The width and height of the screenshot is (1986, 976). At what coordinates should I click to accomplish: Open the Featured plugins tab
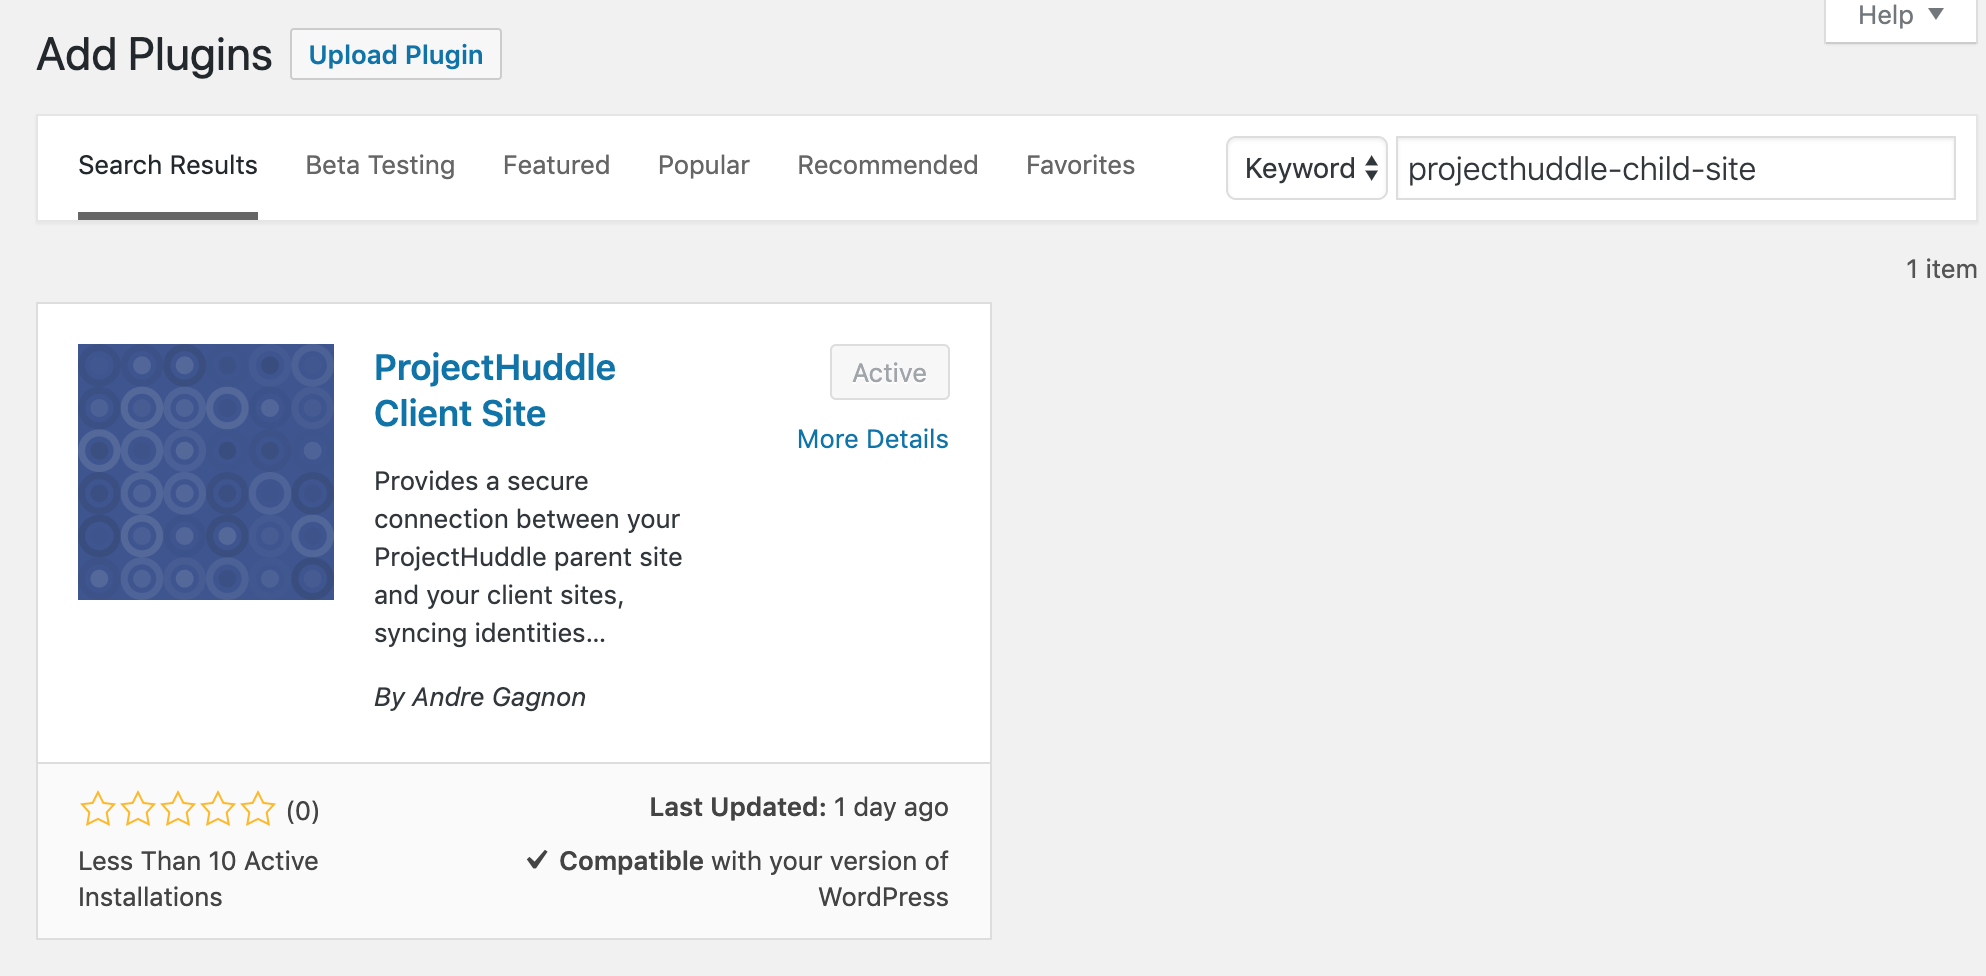[x=556, y=165]
